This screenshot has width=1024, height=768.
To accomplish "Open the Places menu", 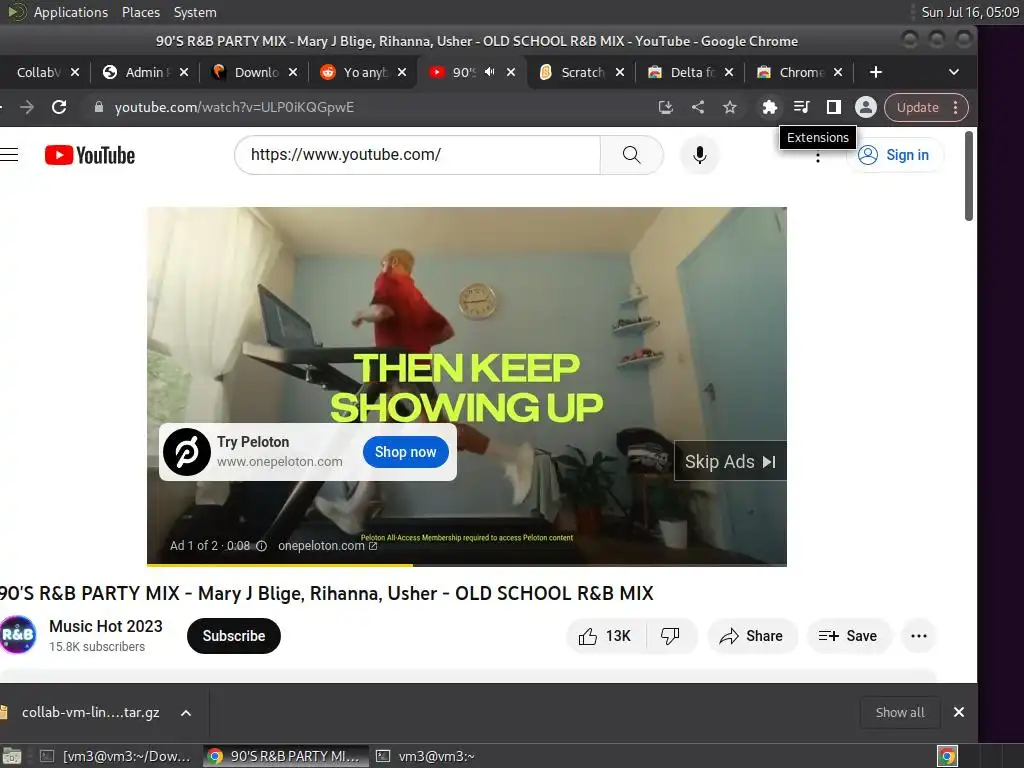I will pyautogui.click(x=140, y=12).
